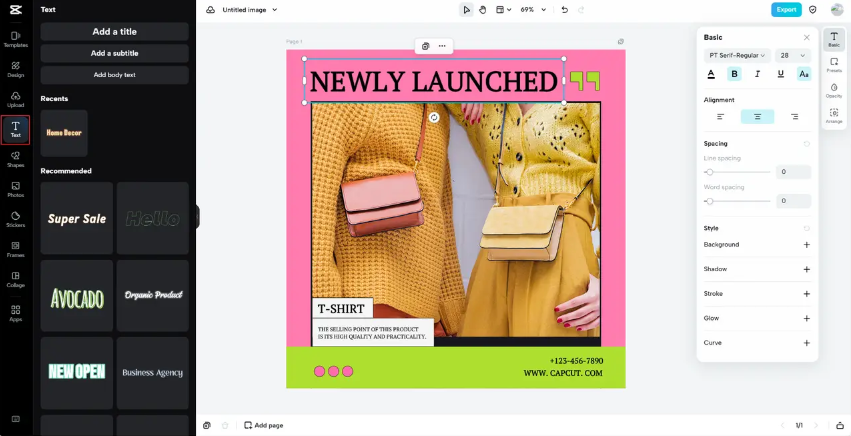
Task: Open the canvas layout resize dropdown
Action: coord(504,10)
